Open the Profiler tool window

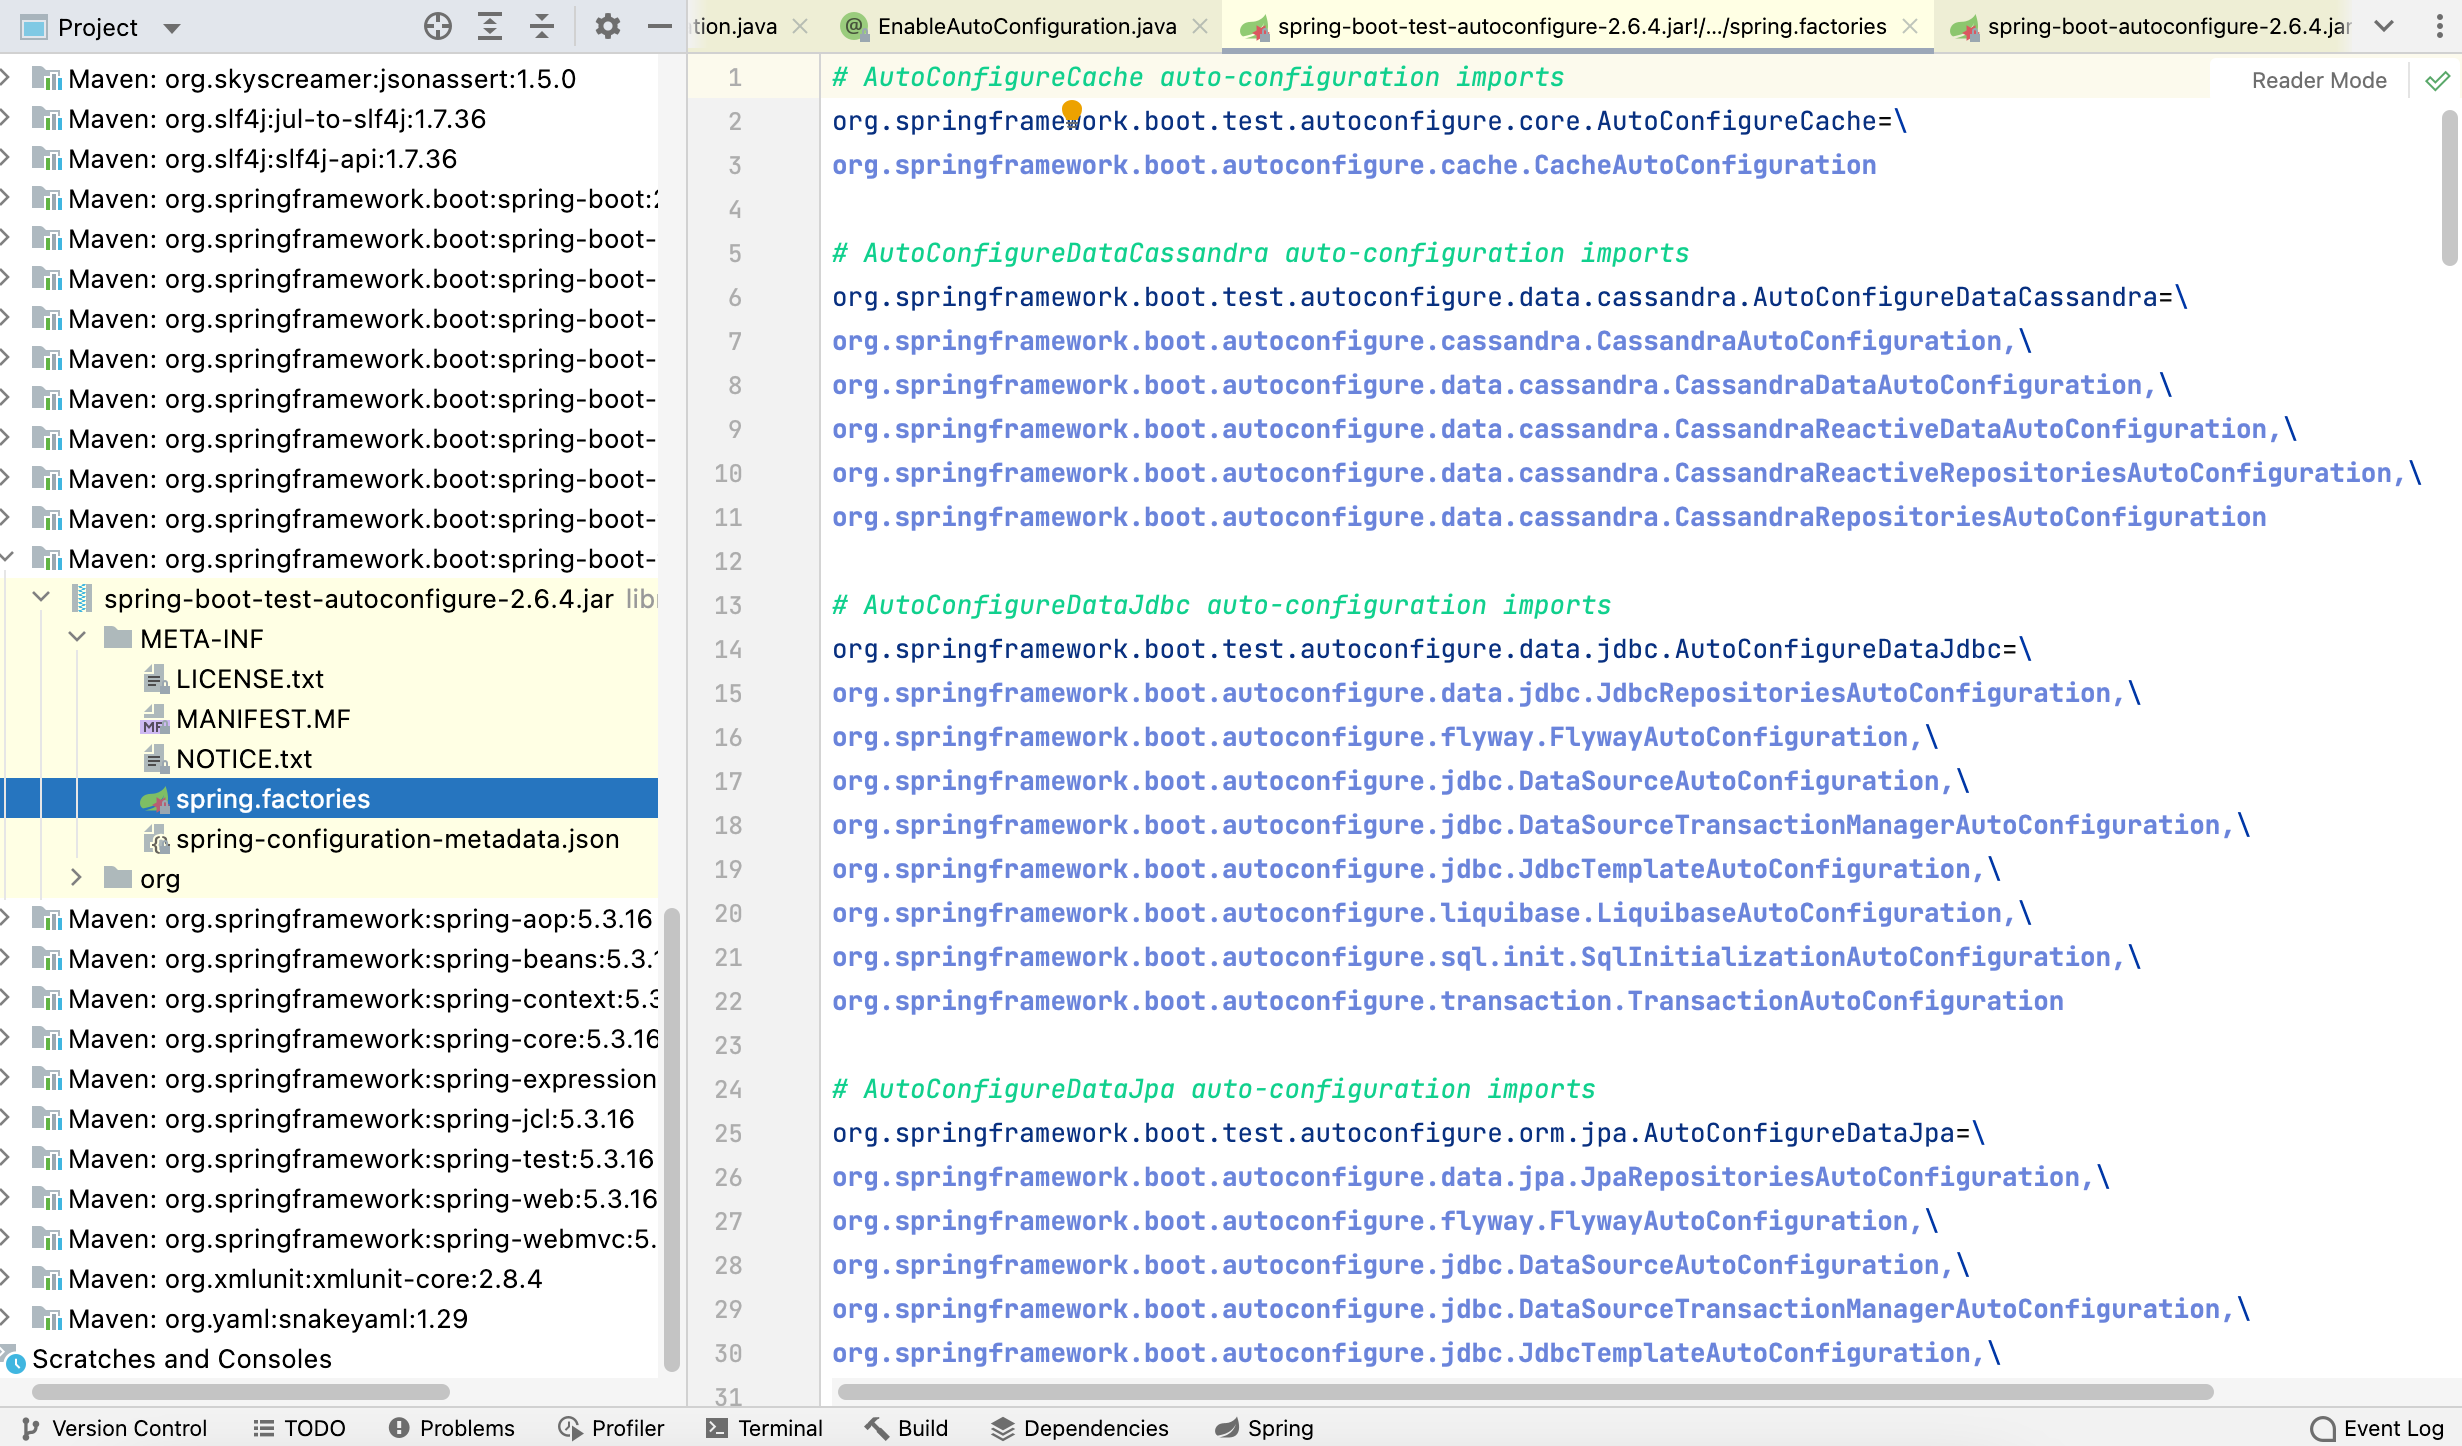611,1428
